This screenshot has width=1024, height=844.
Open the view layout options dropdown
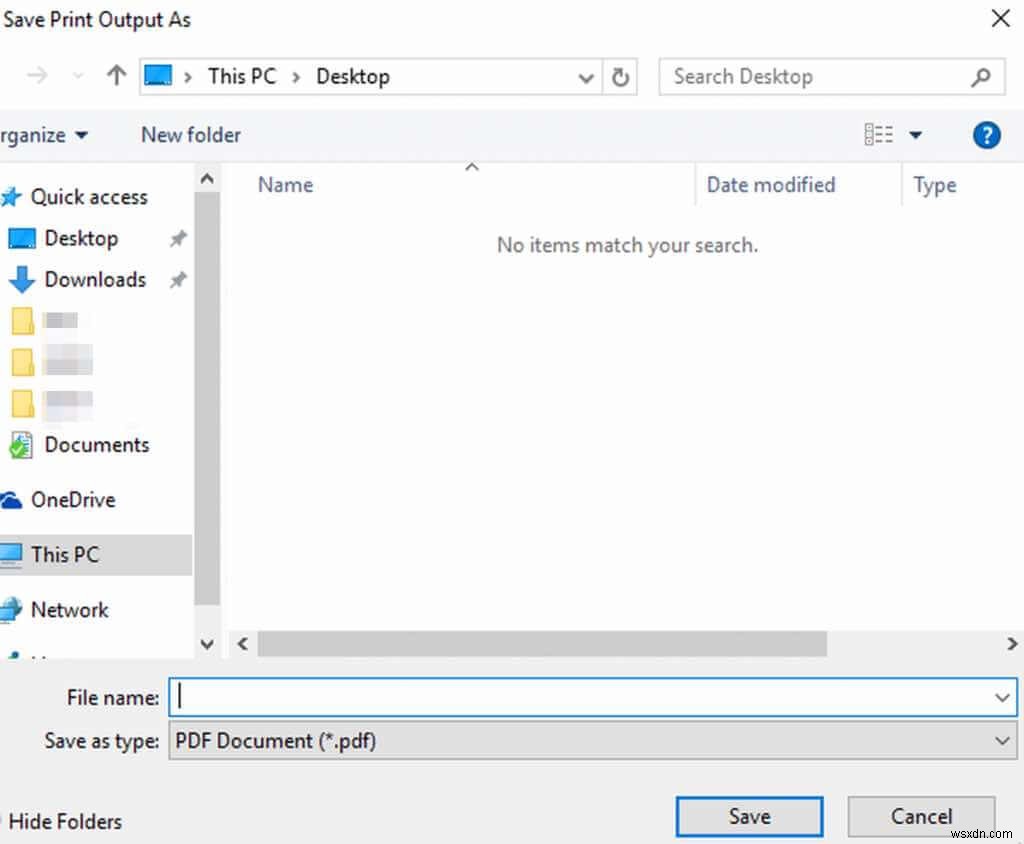coord(917,134)
